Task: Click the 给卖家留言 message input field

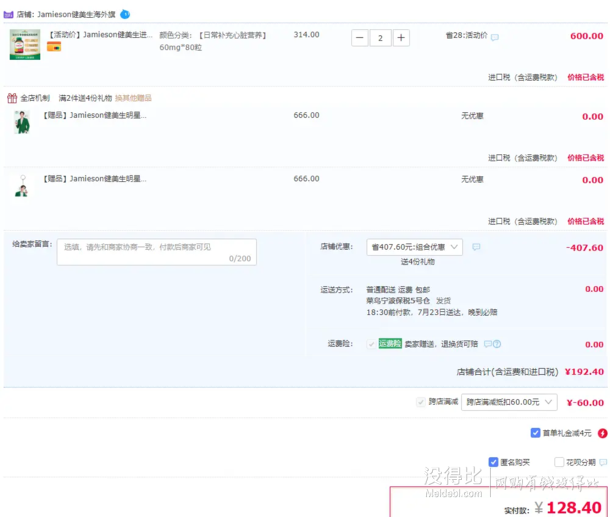Action: point(157,252)
